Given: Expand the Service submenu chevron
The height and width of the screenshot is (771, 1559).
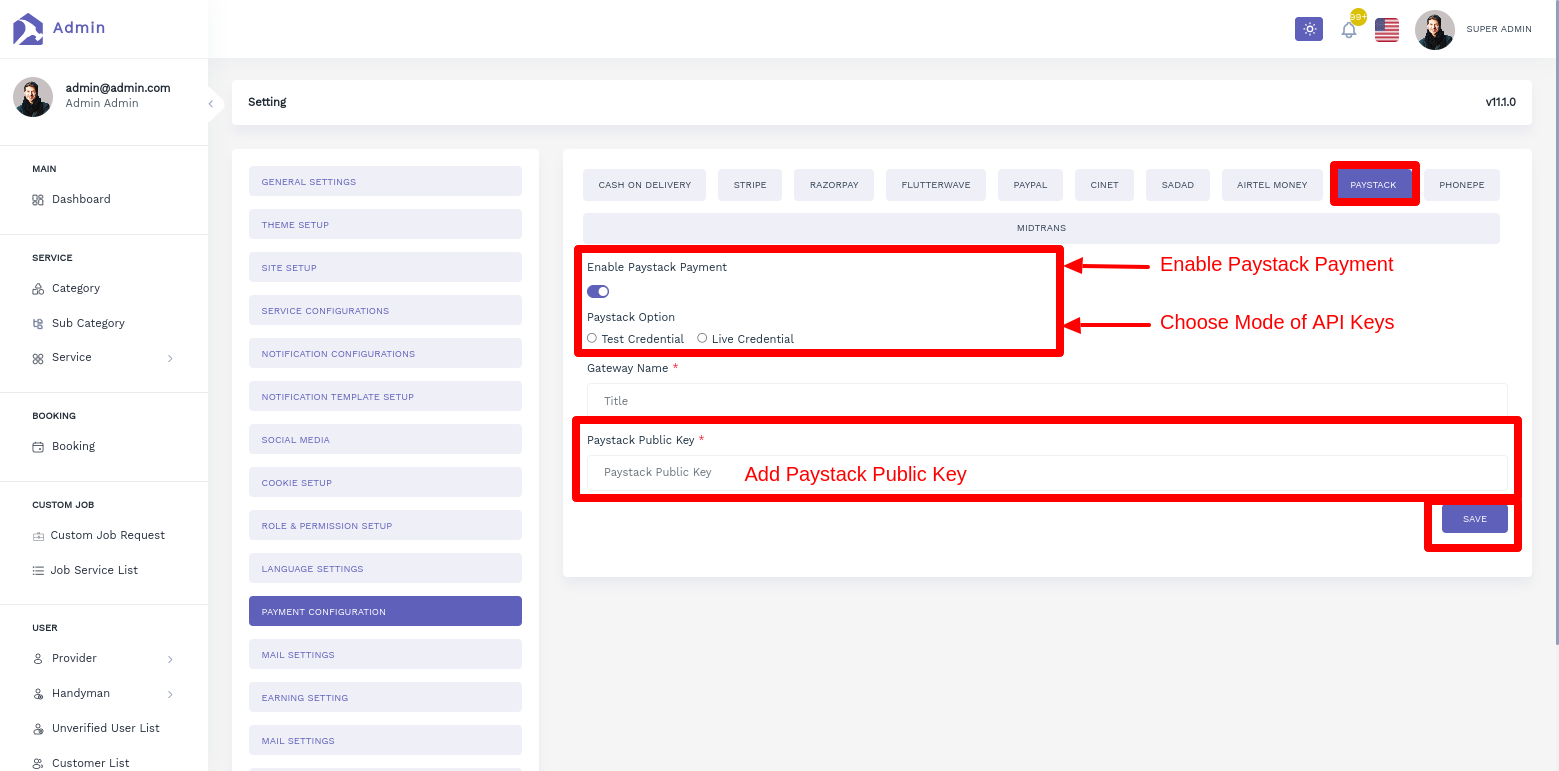Looking at the screenshot, I should pyautogui.click(x=170, y=358).
